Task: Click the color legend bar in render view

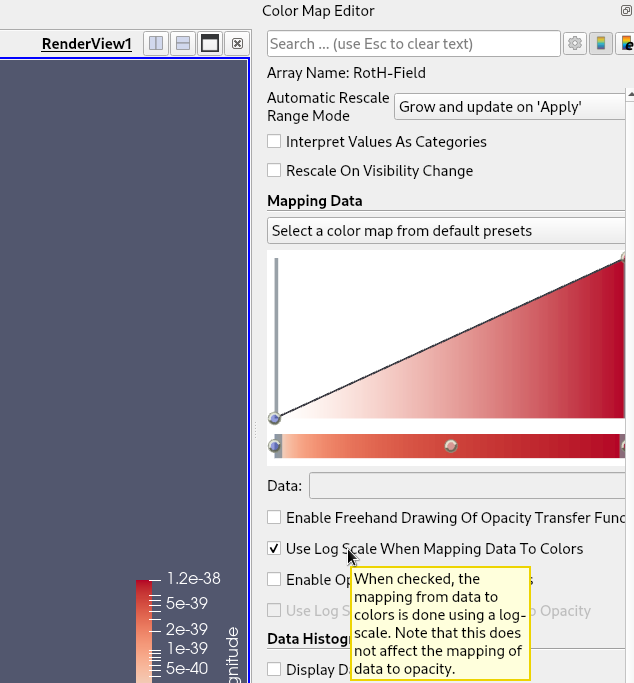Action: point(146,630)
